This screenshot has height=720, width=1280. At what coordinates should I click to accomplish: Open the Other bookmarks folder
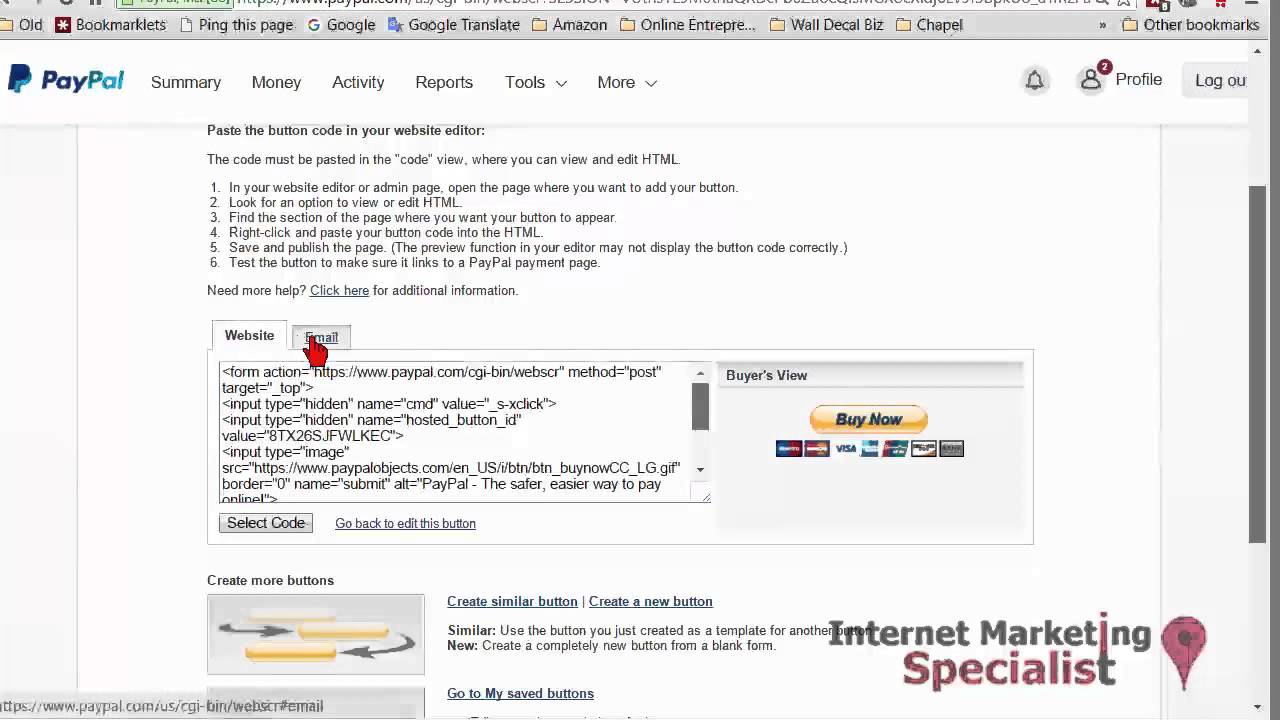(1190, 24)
